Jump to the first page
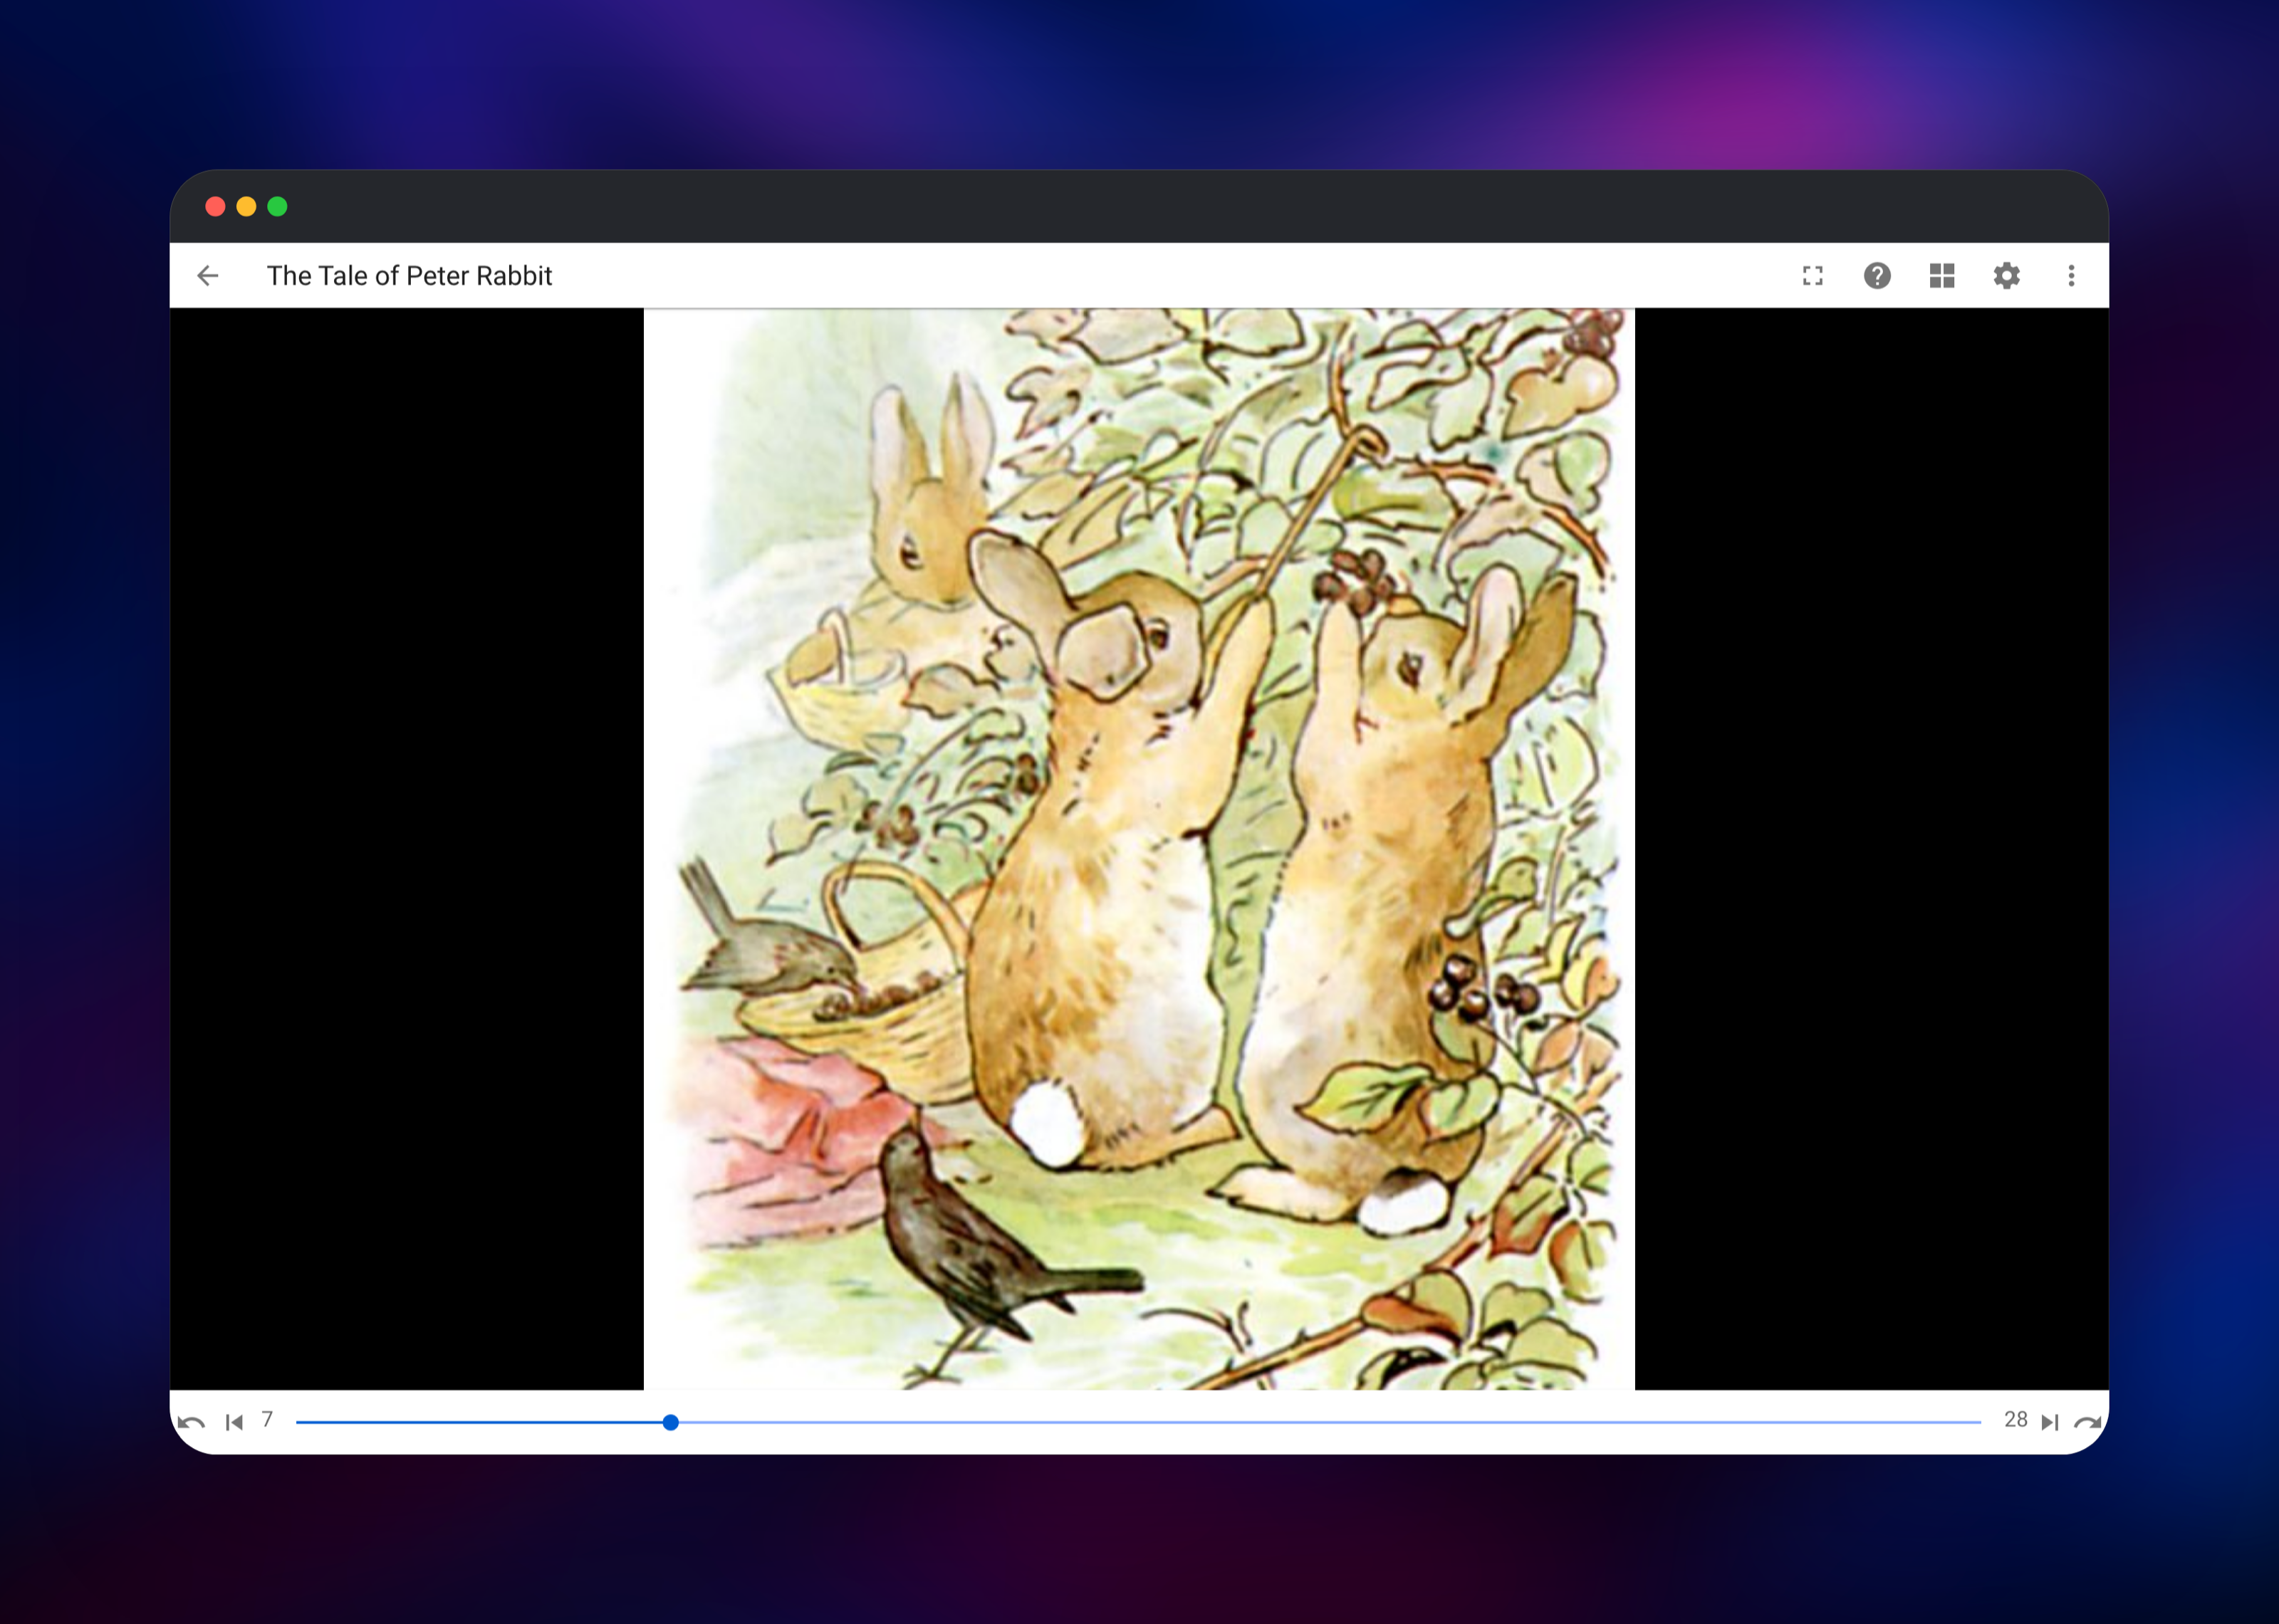Screen dimensions: 2279x1624 (x=235, y=1422)
